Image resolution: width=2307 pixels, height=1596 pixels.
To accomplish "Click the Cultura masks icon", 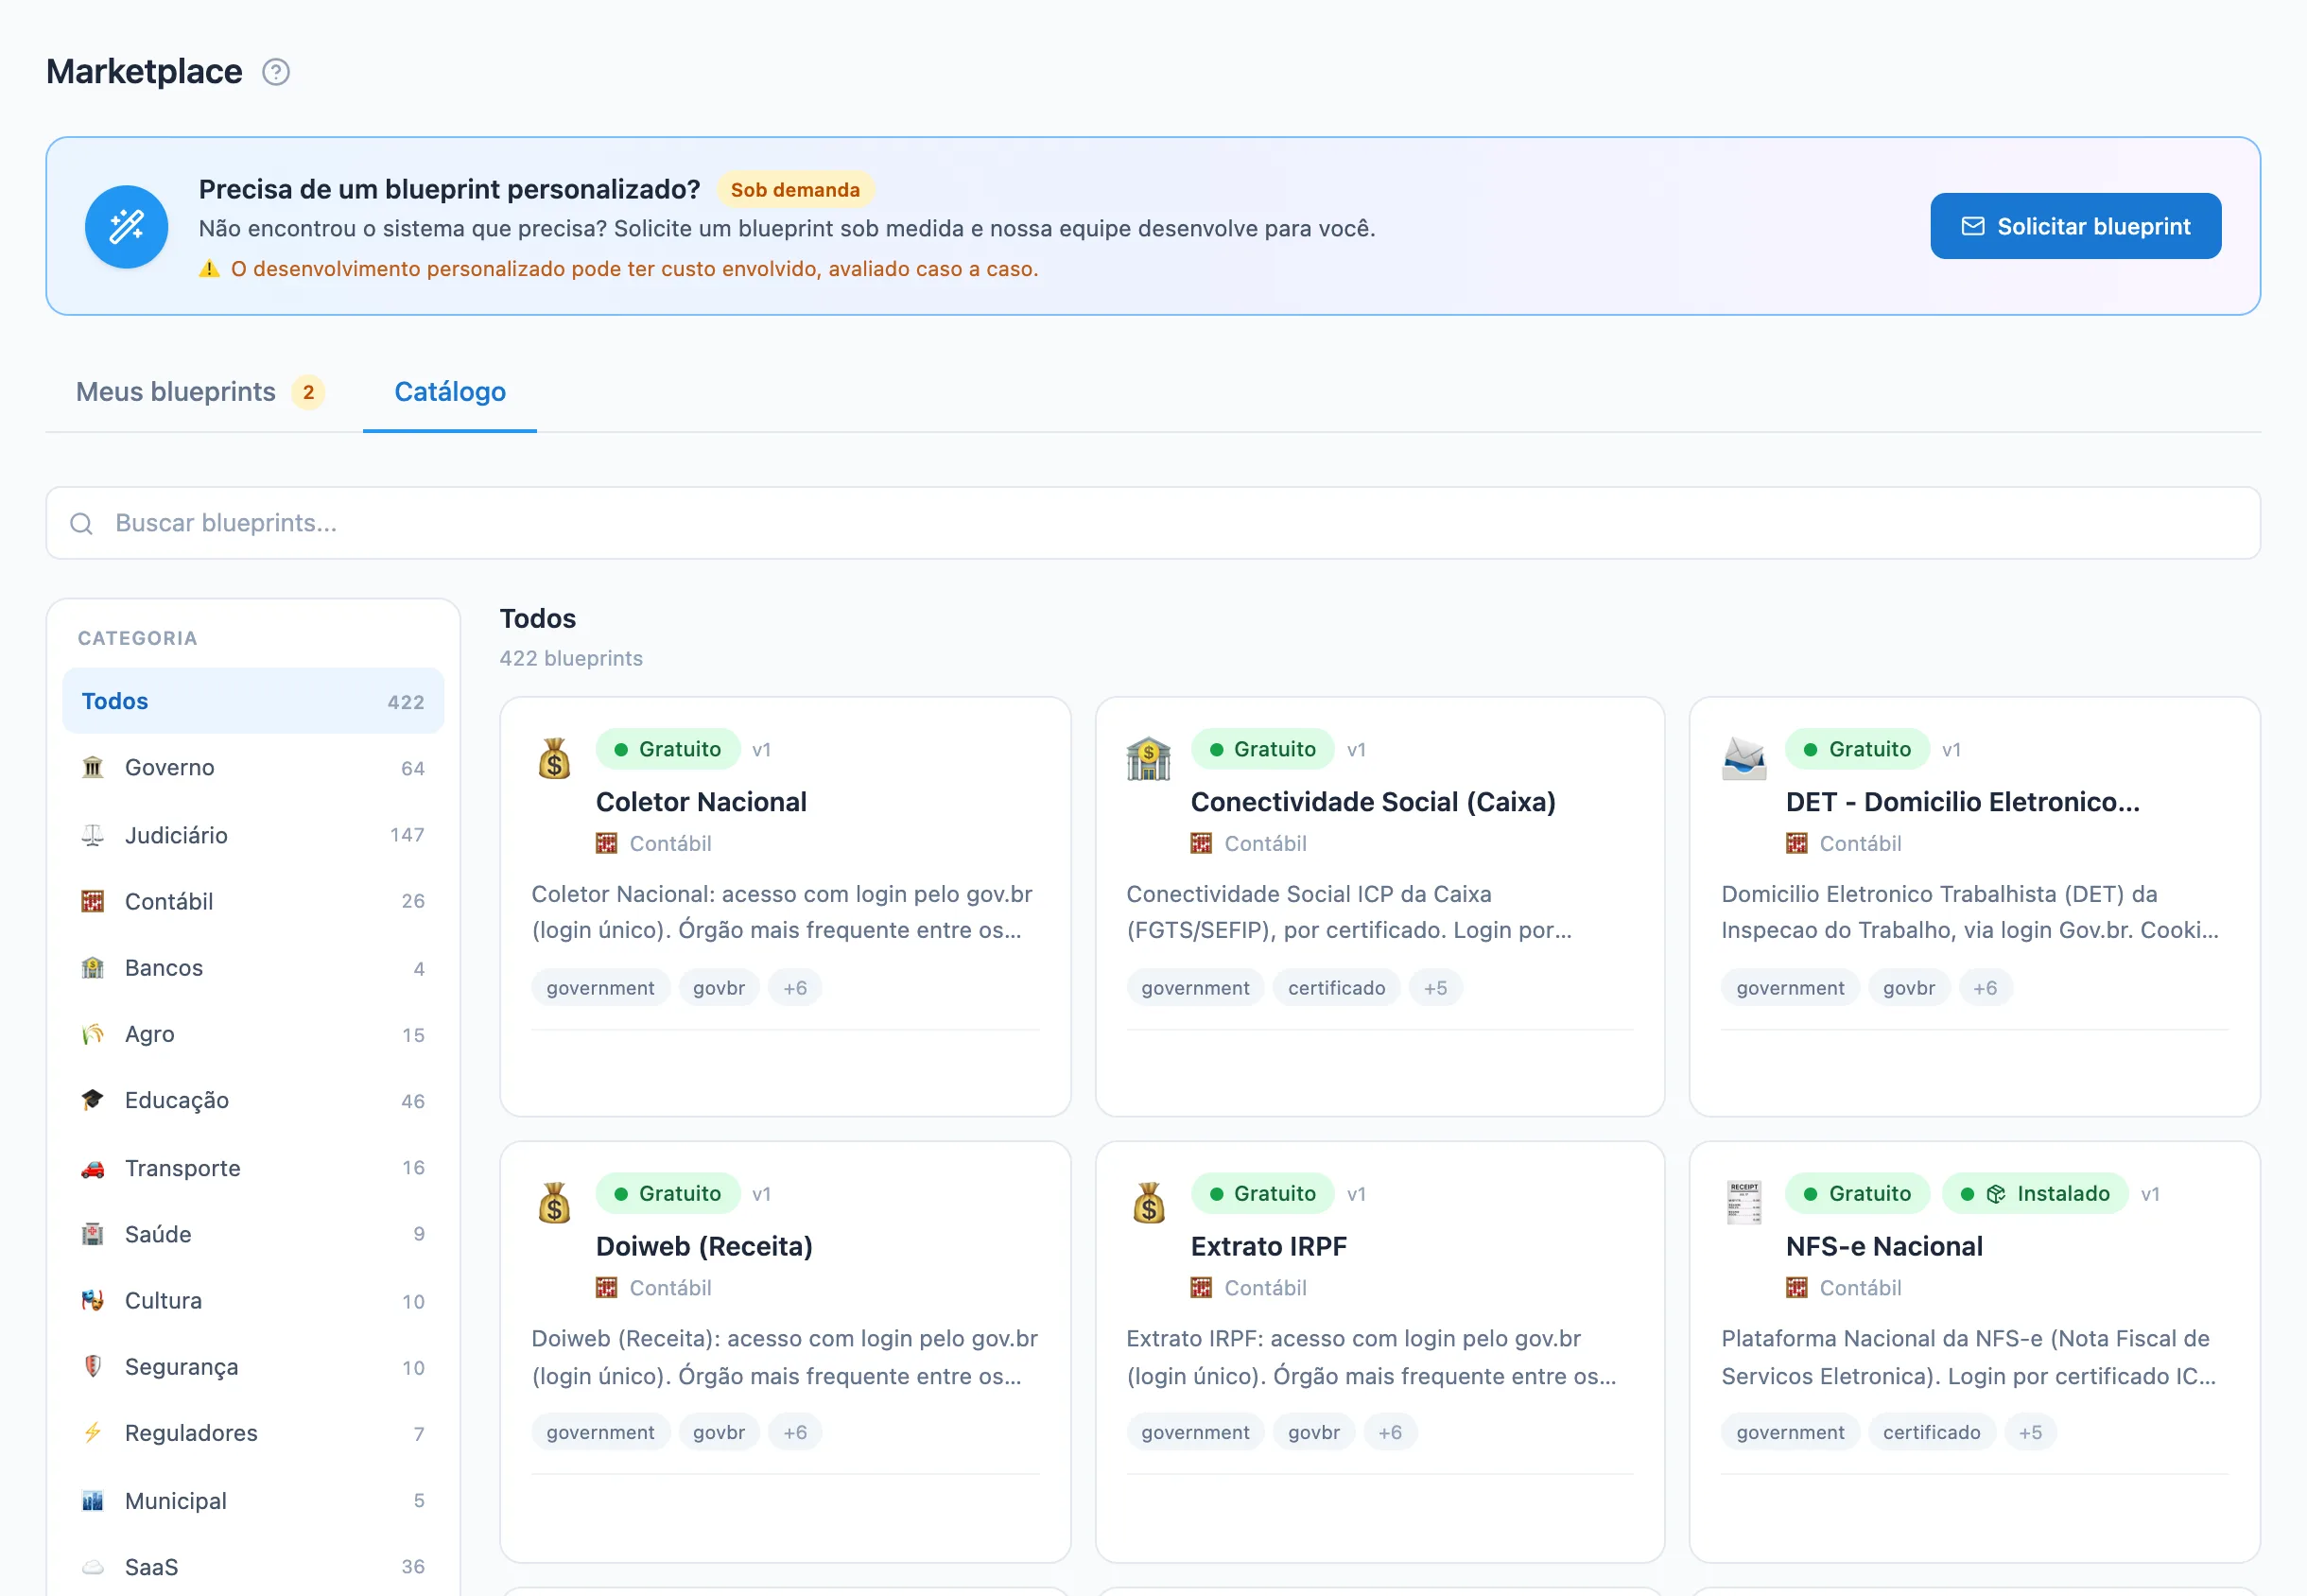I will [x=93, y=1301].
